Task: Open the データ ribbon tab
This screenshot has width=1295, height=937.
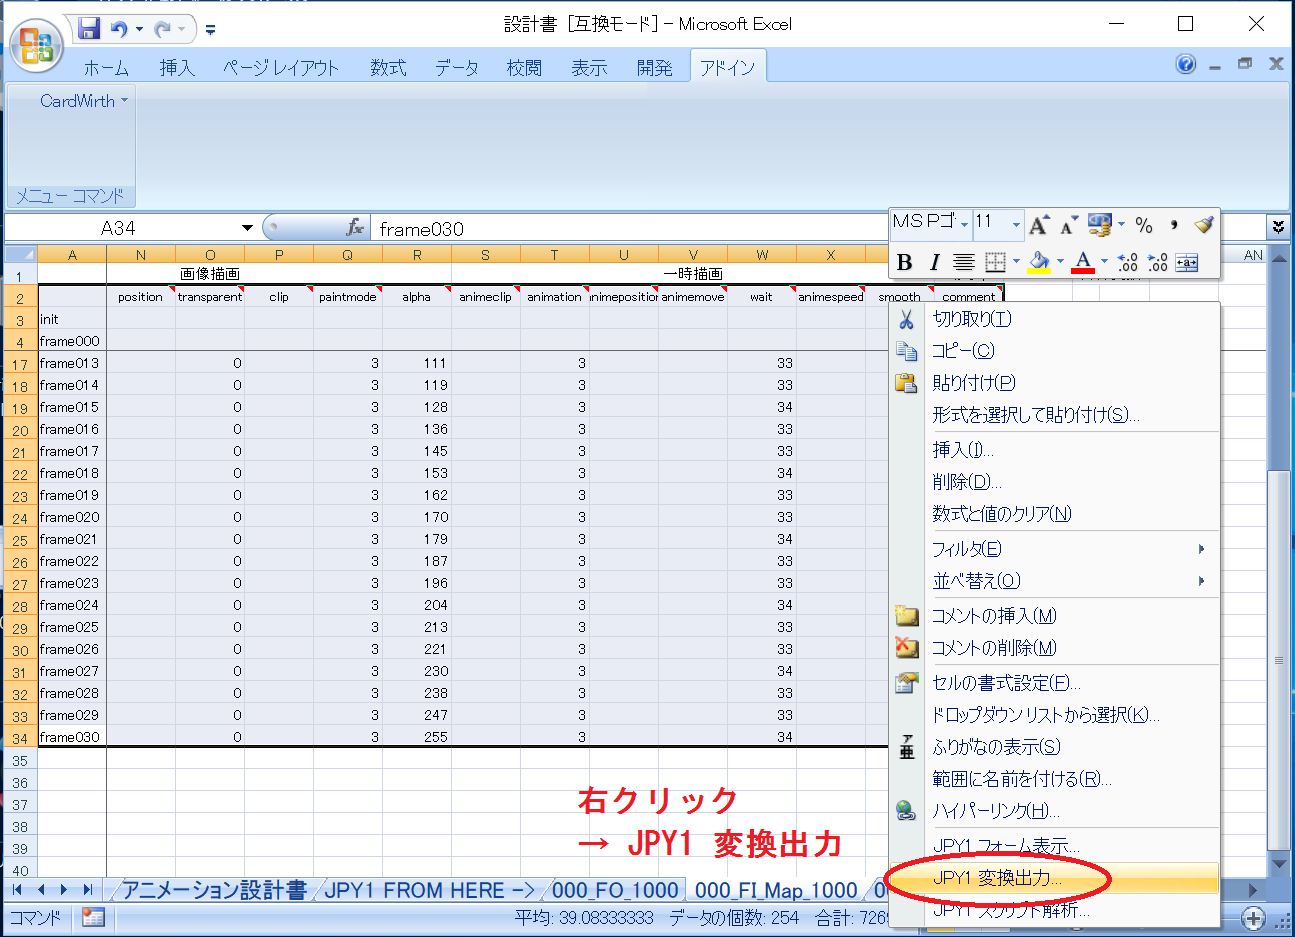Action: click(457, 67)
